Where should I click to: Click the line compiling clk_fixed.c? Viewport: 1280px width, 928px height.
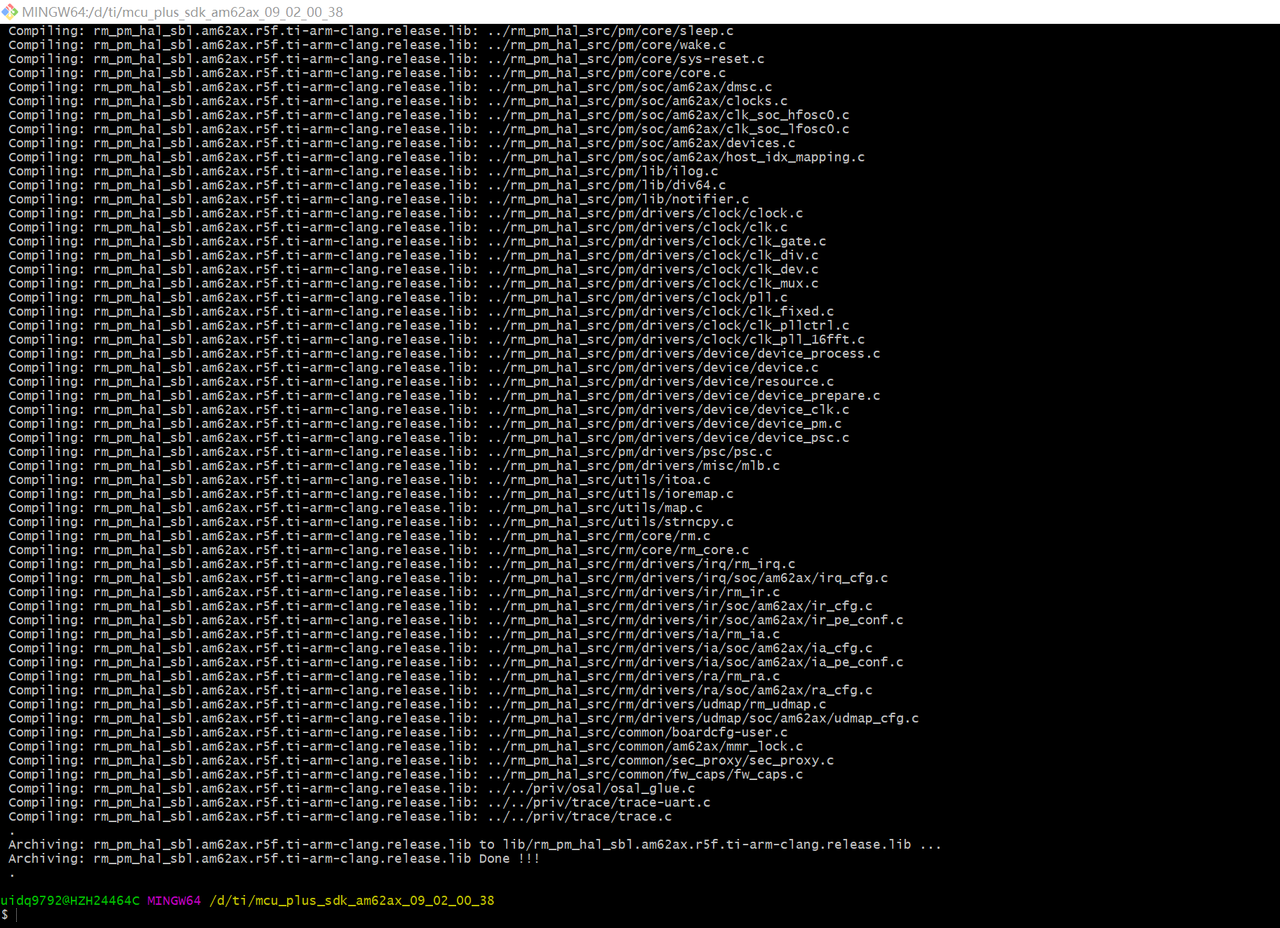pyautogui.click(x=421, y=311)
